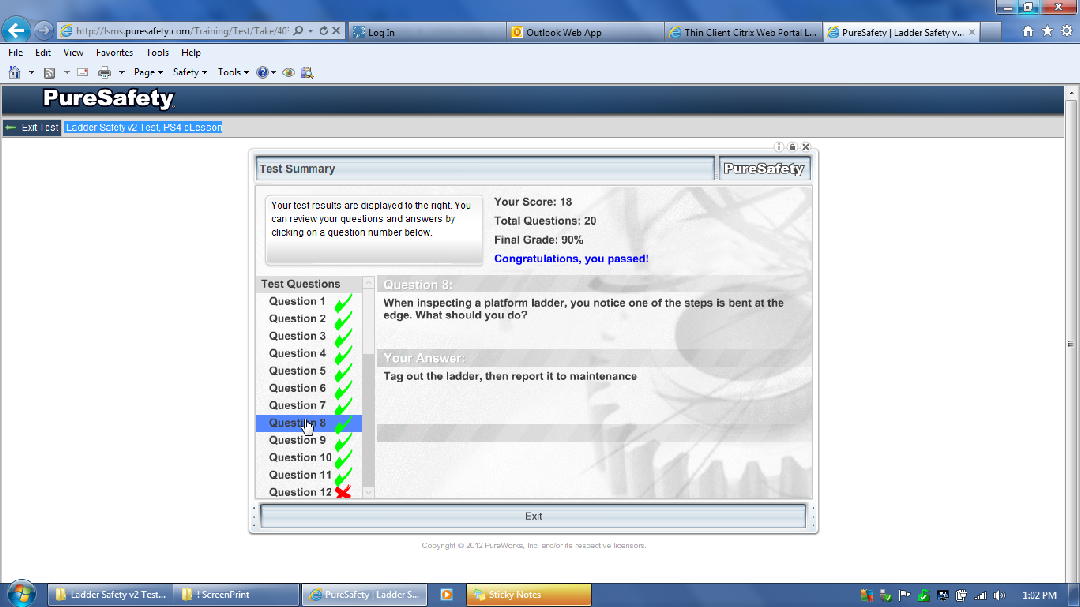Click the RSS feeds icon
This screenshot has height=607, width=1080.
[x=49, y=72]
